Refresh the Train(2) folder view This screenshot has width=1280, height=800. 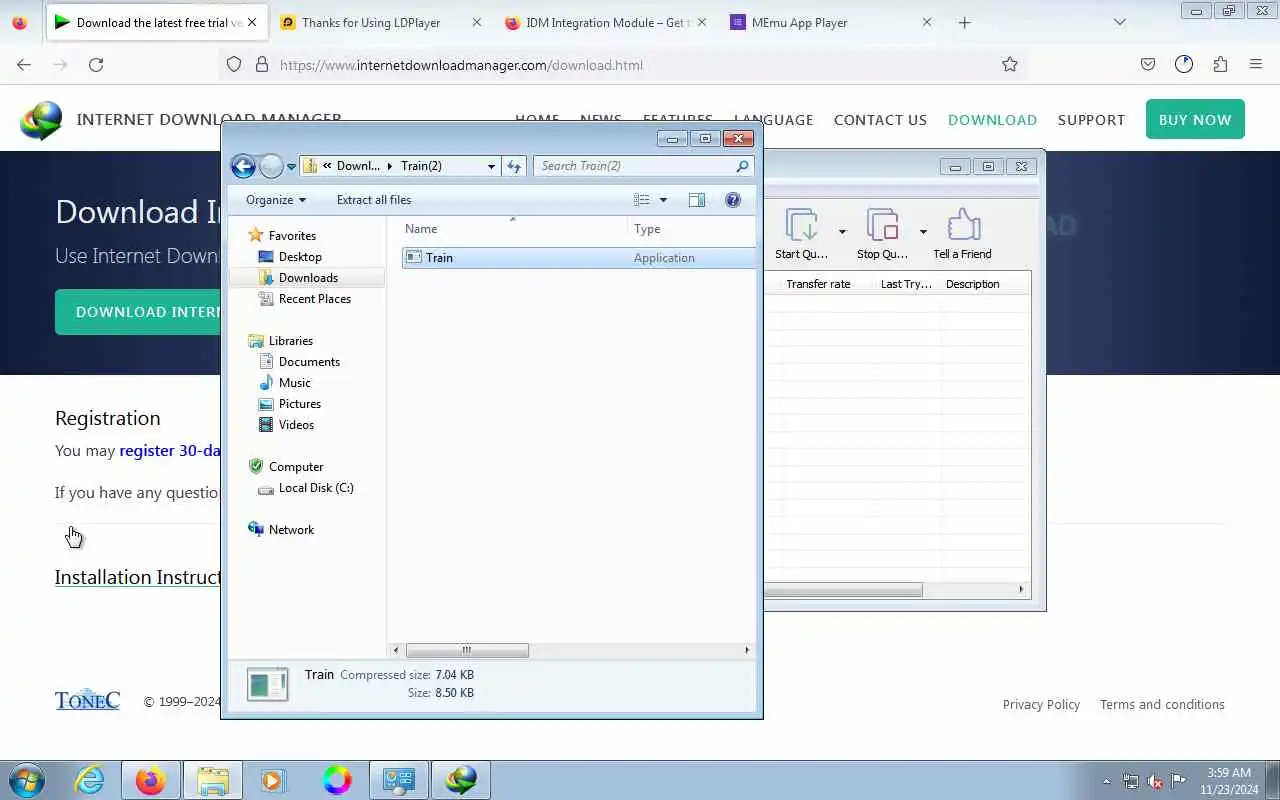[514, 166]
